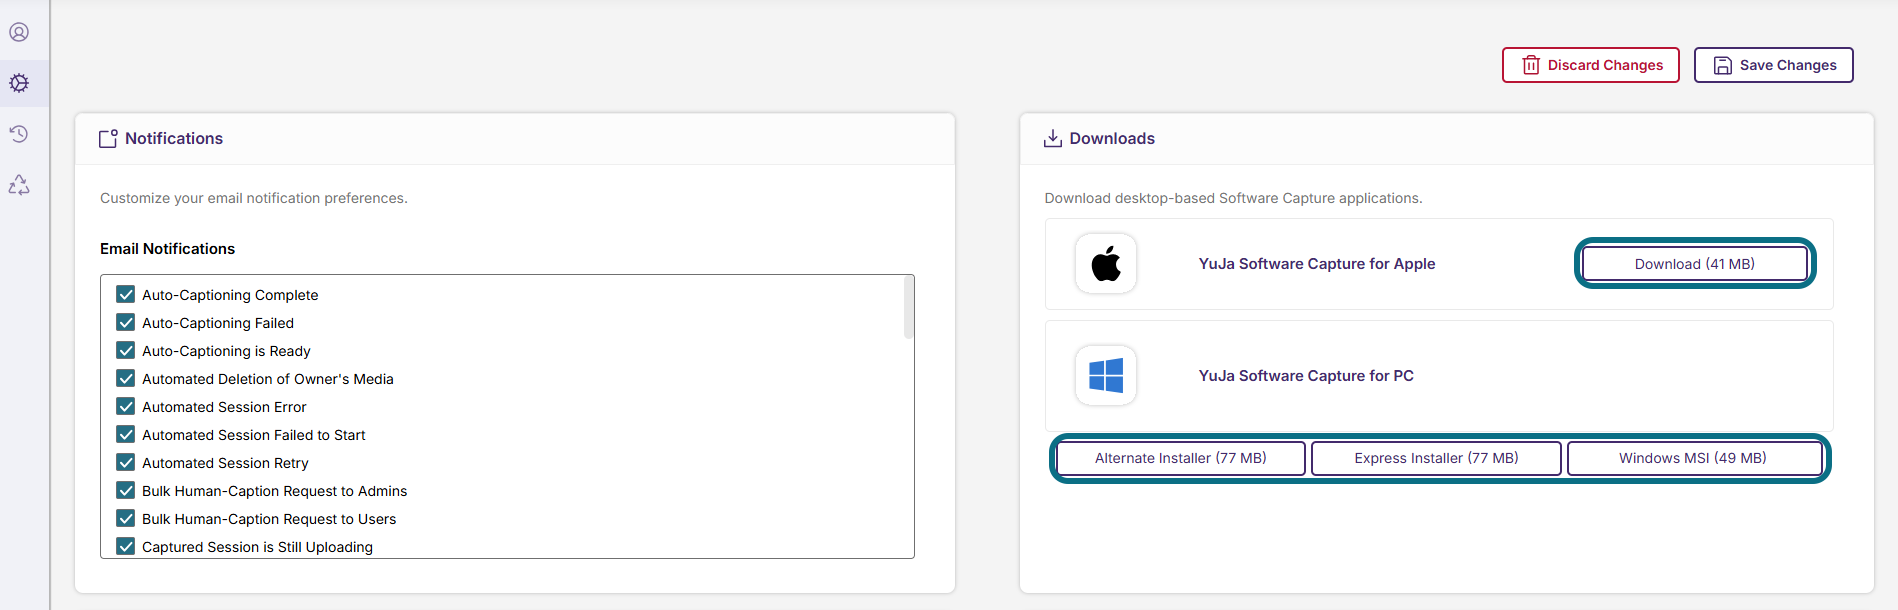Toggle Captured Session is Still Uploading
Viewport: 1898px width, 610px height.
tap(126, 546)
